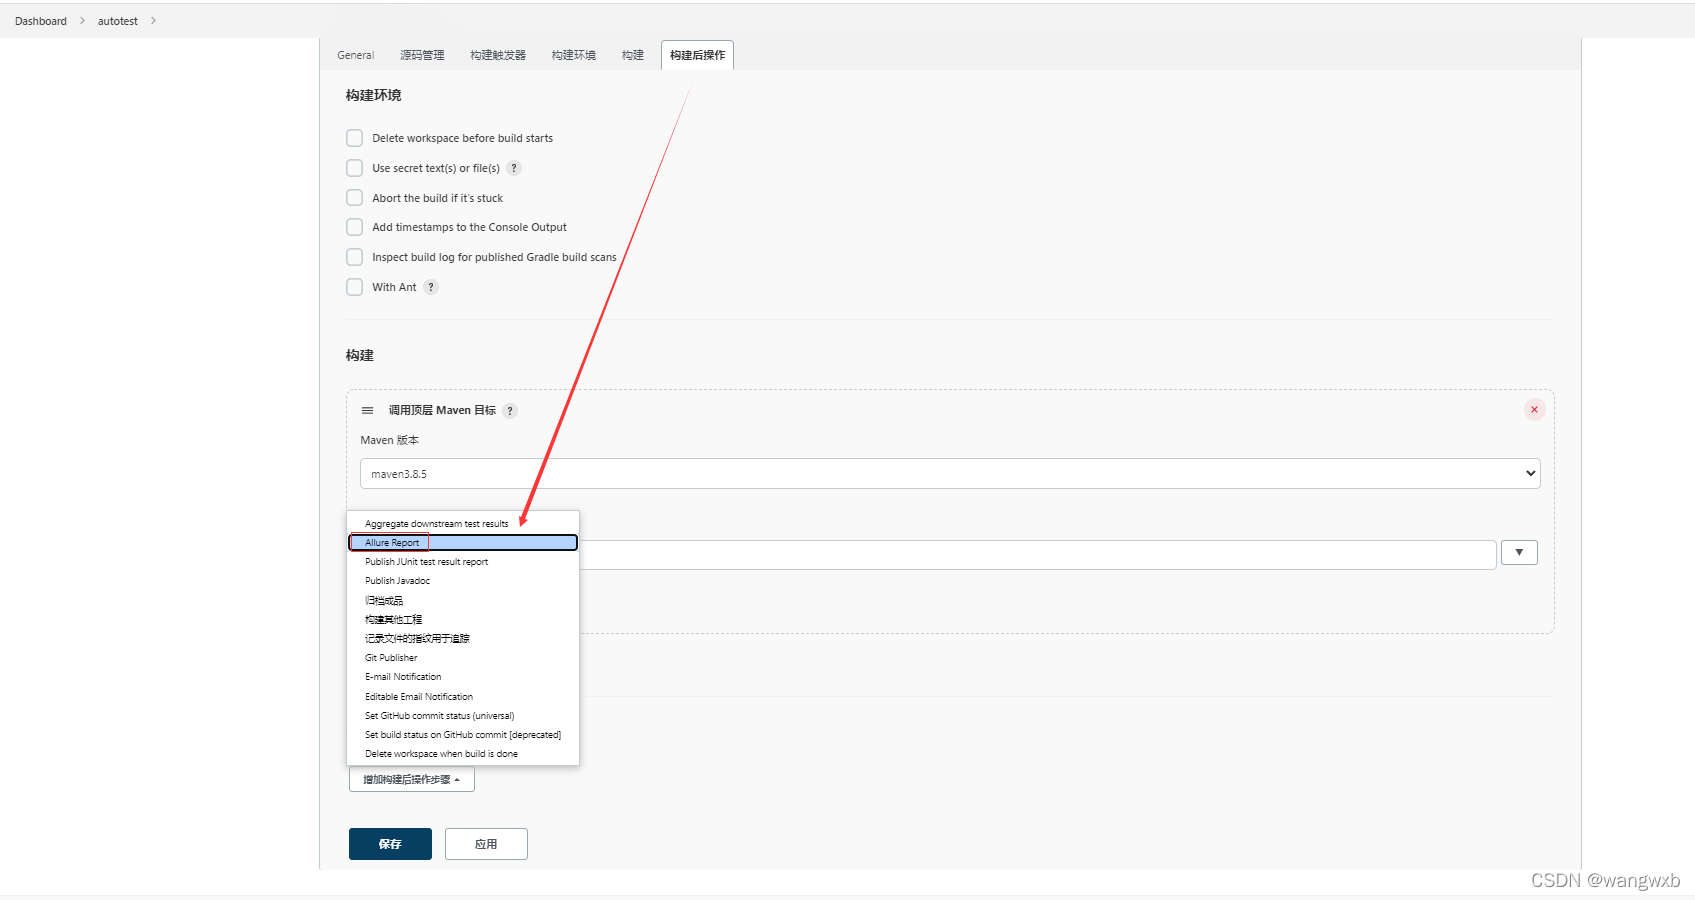
Task: Open help icon next to With Ant
Action: (x=431, y=287)
